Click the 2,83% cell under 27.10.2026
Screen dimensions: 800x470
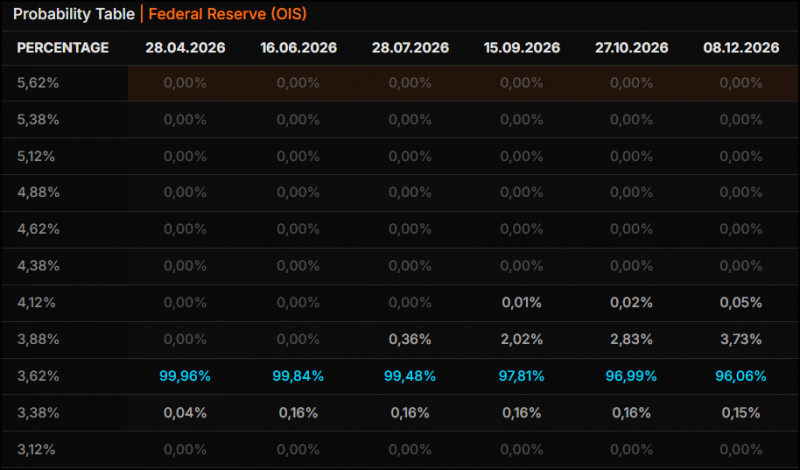coord(632,339)
